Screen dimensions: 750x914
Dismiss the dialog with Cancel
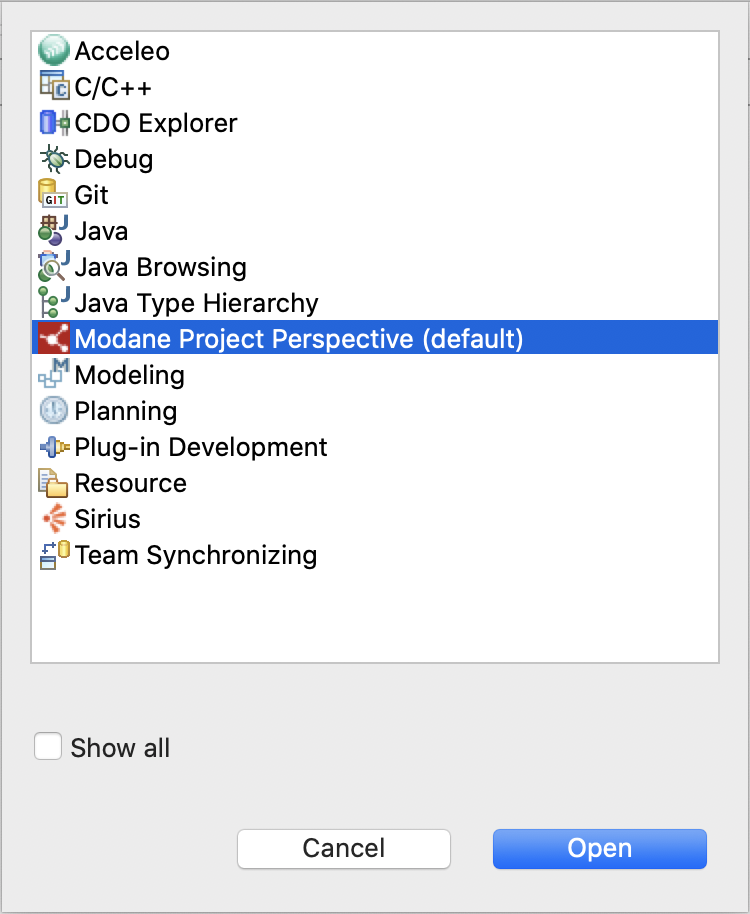point(344,849)
